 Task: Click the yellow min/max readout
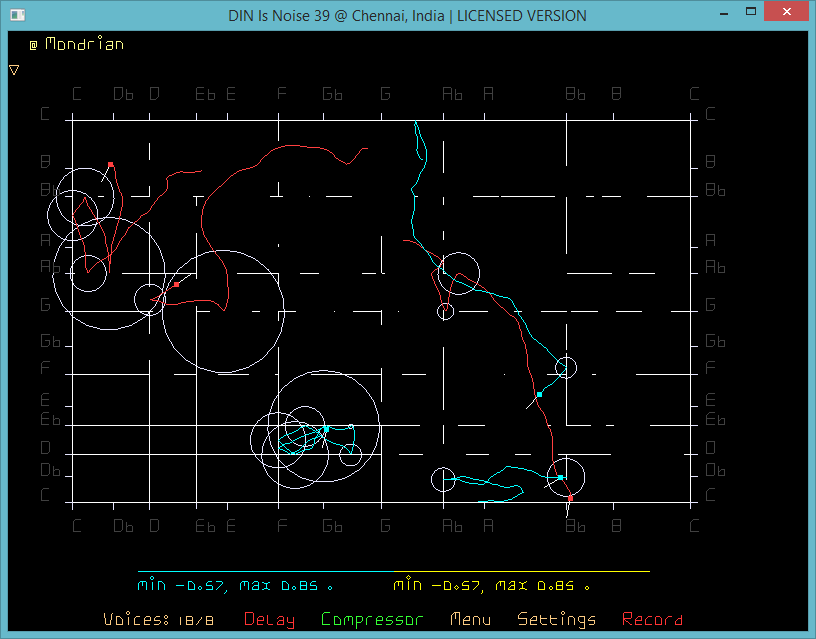491,585
